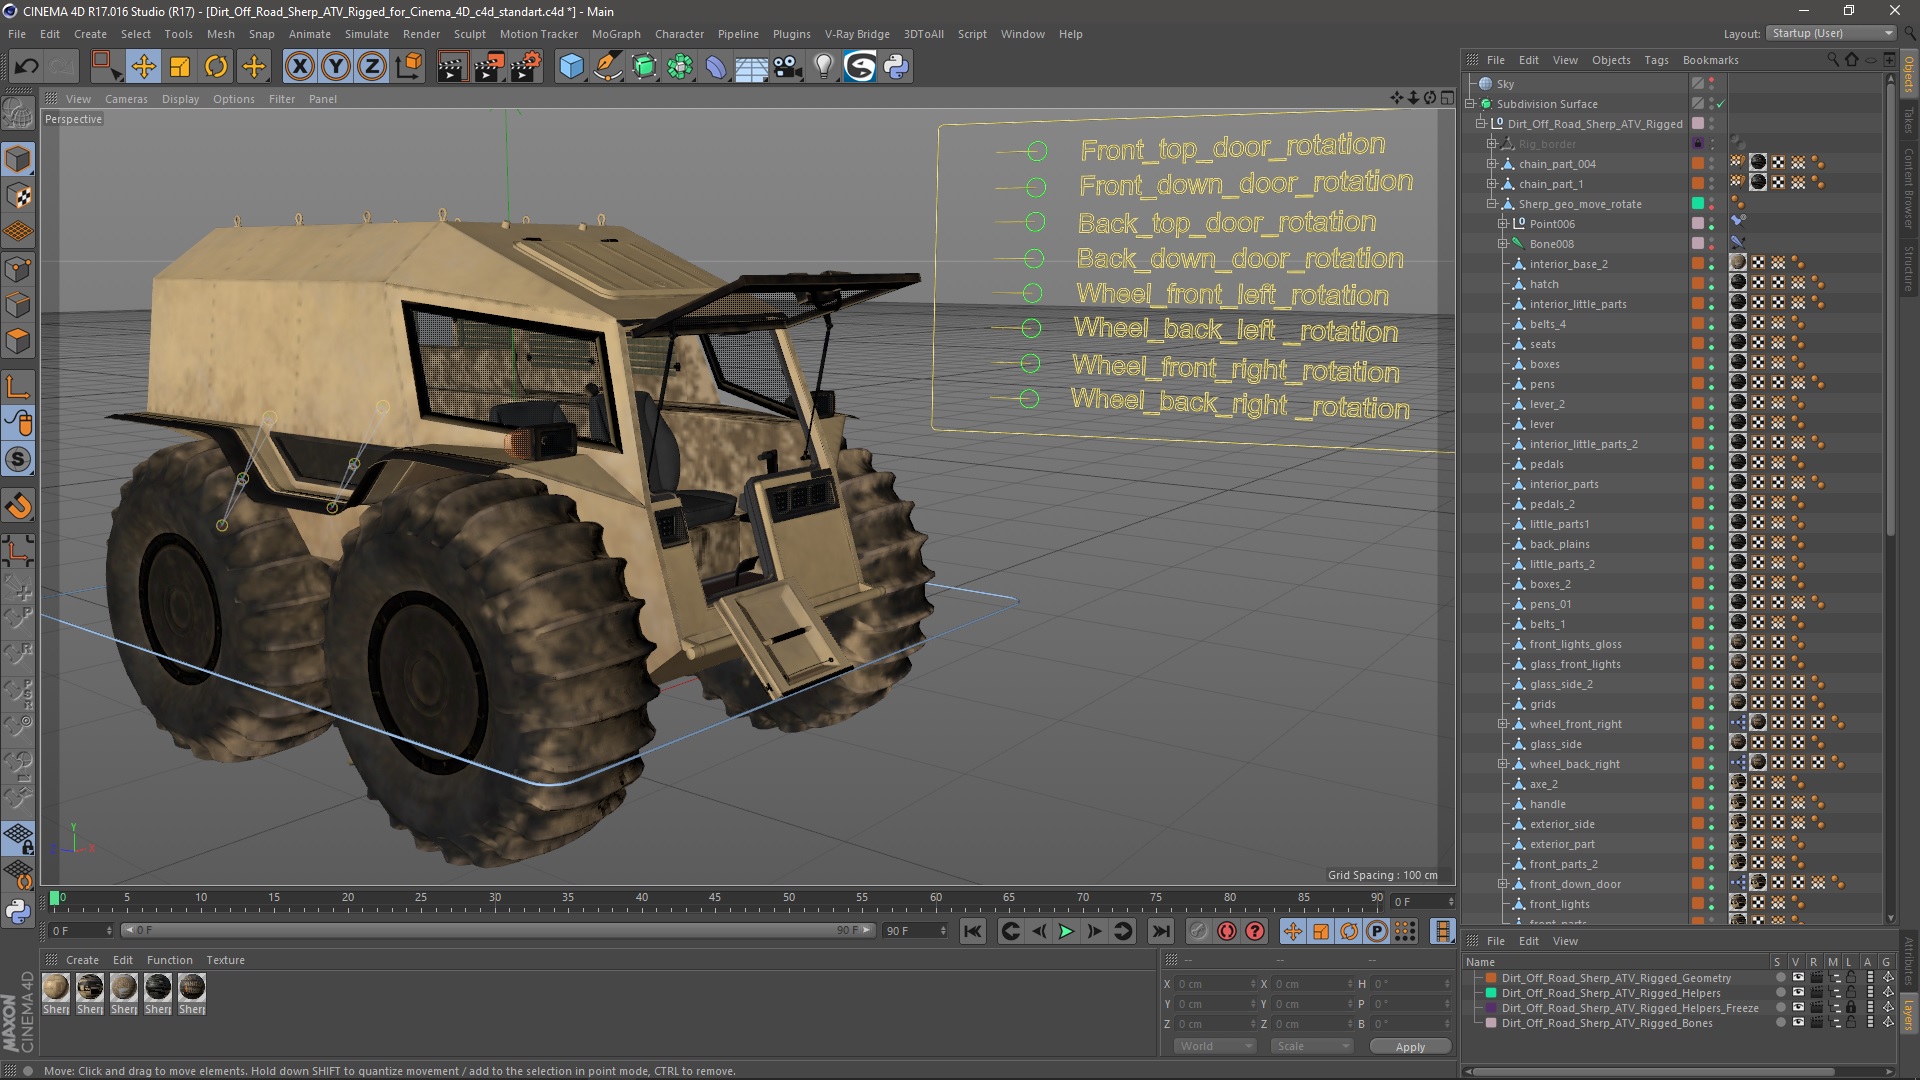
Task: Click the Front_top_door_rotation slider handle
Action: (x=1037, y=151)
